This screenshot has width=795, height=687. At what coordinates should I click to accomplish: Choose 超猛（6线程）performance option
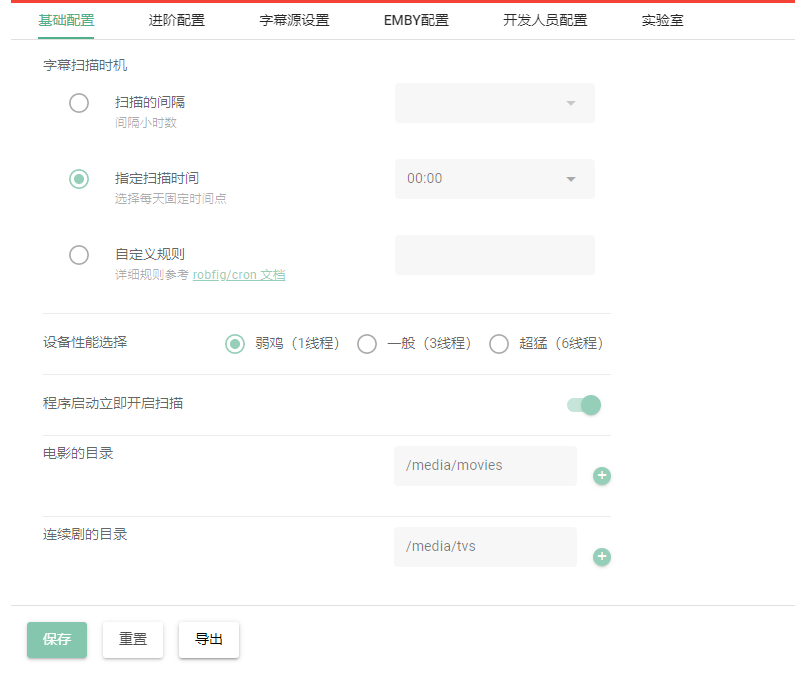tap(499, 344)
